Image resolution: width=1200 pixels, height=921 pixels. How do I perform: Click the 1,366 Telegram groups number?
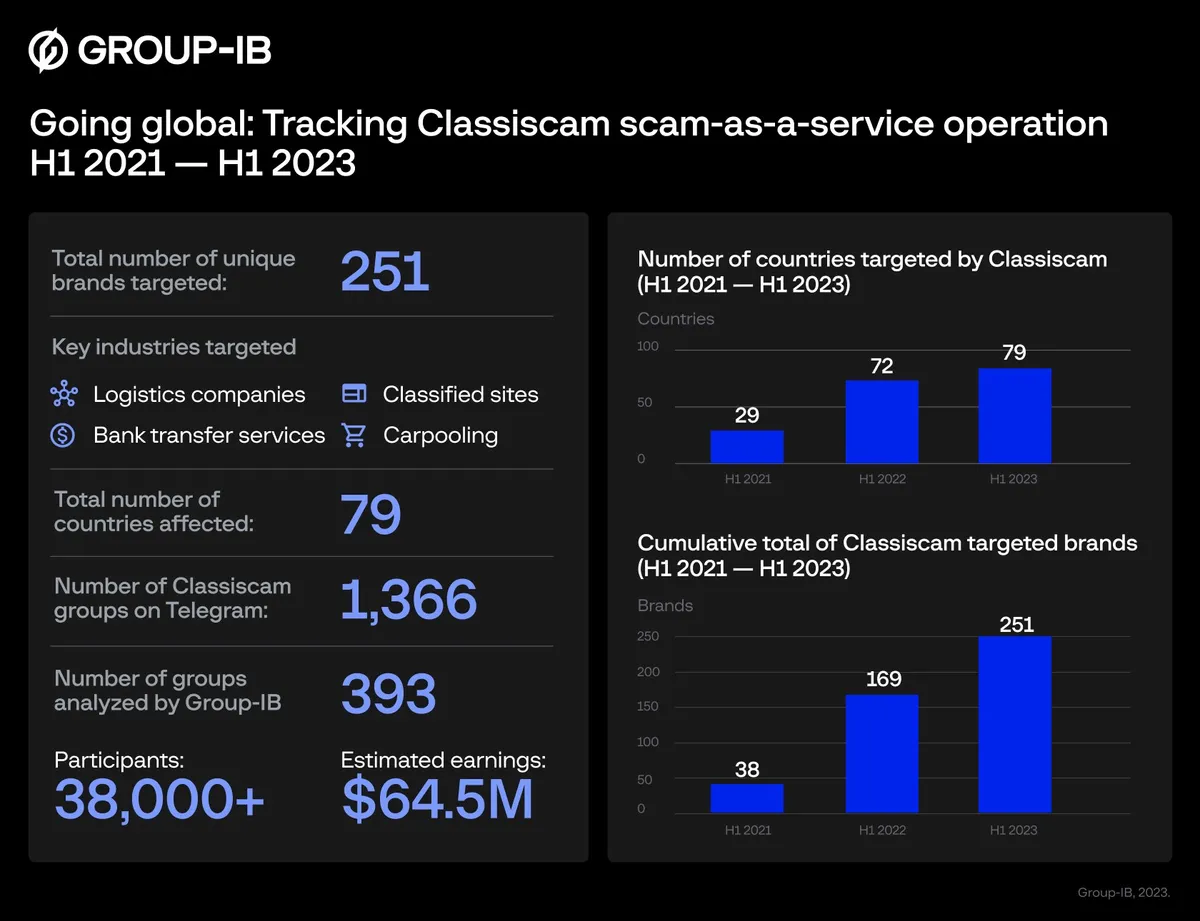[408, 599]
